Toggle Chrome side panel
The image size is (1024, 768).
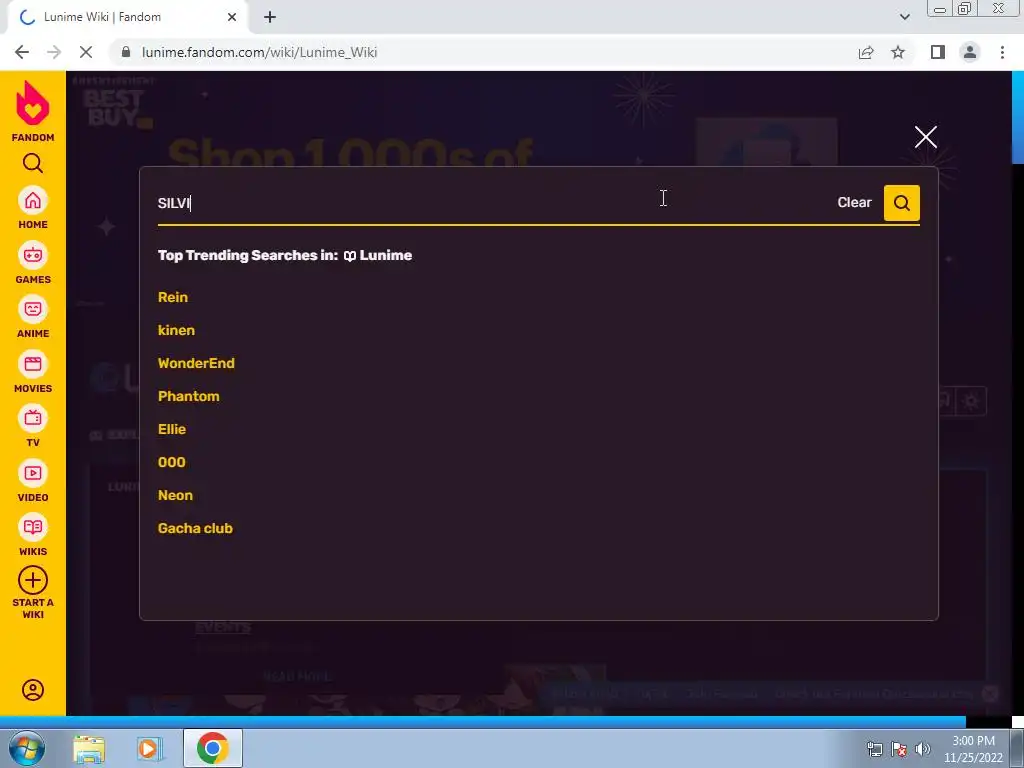pyautogui.click(x=938, y=52)
